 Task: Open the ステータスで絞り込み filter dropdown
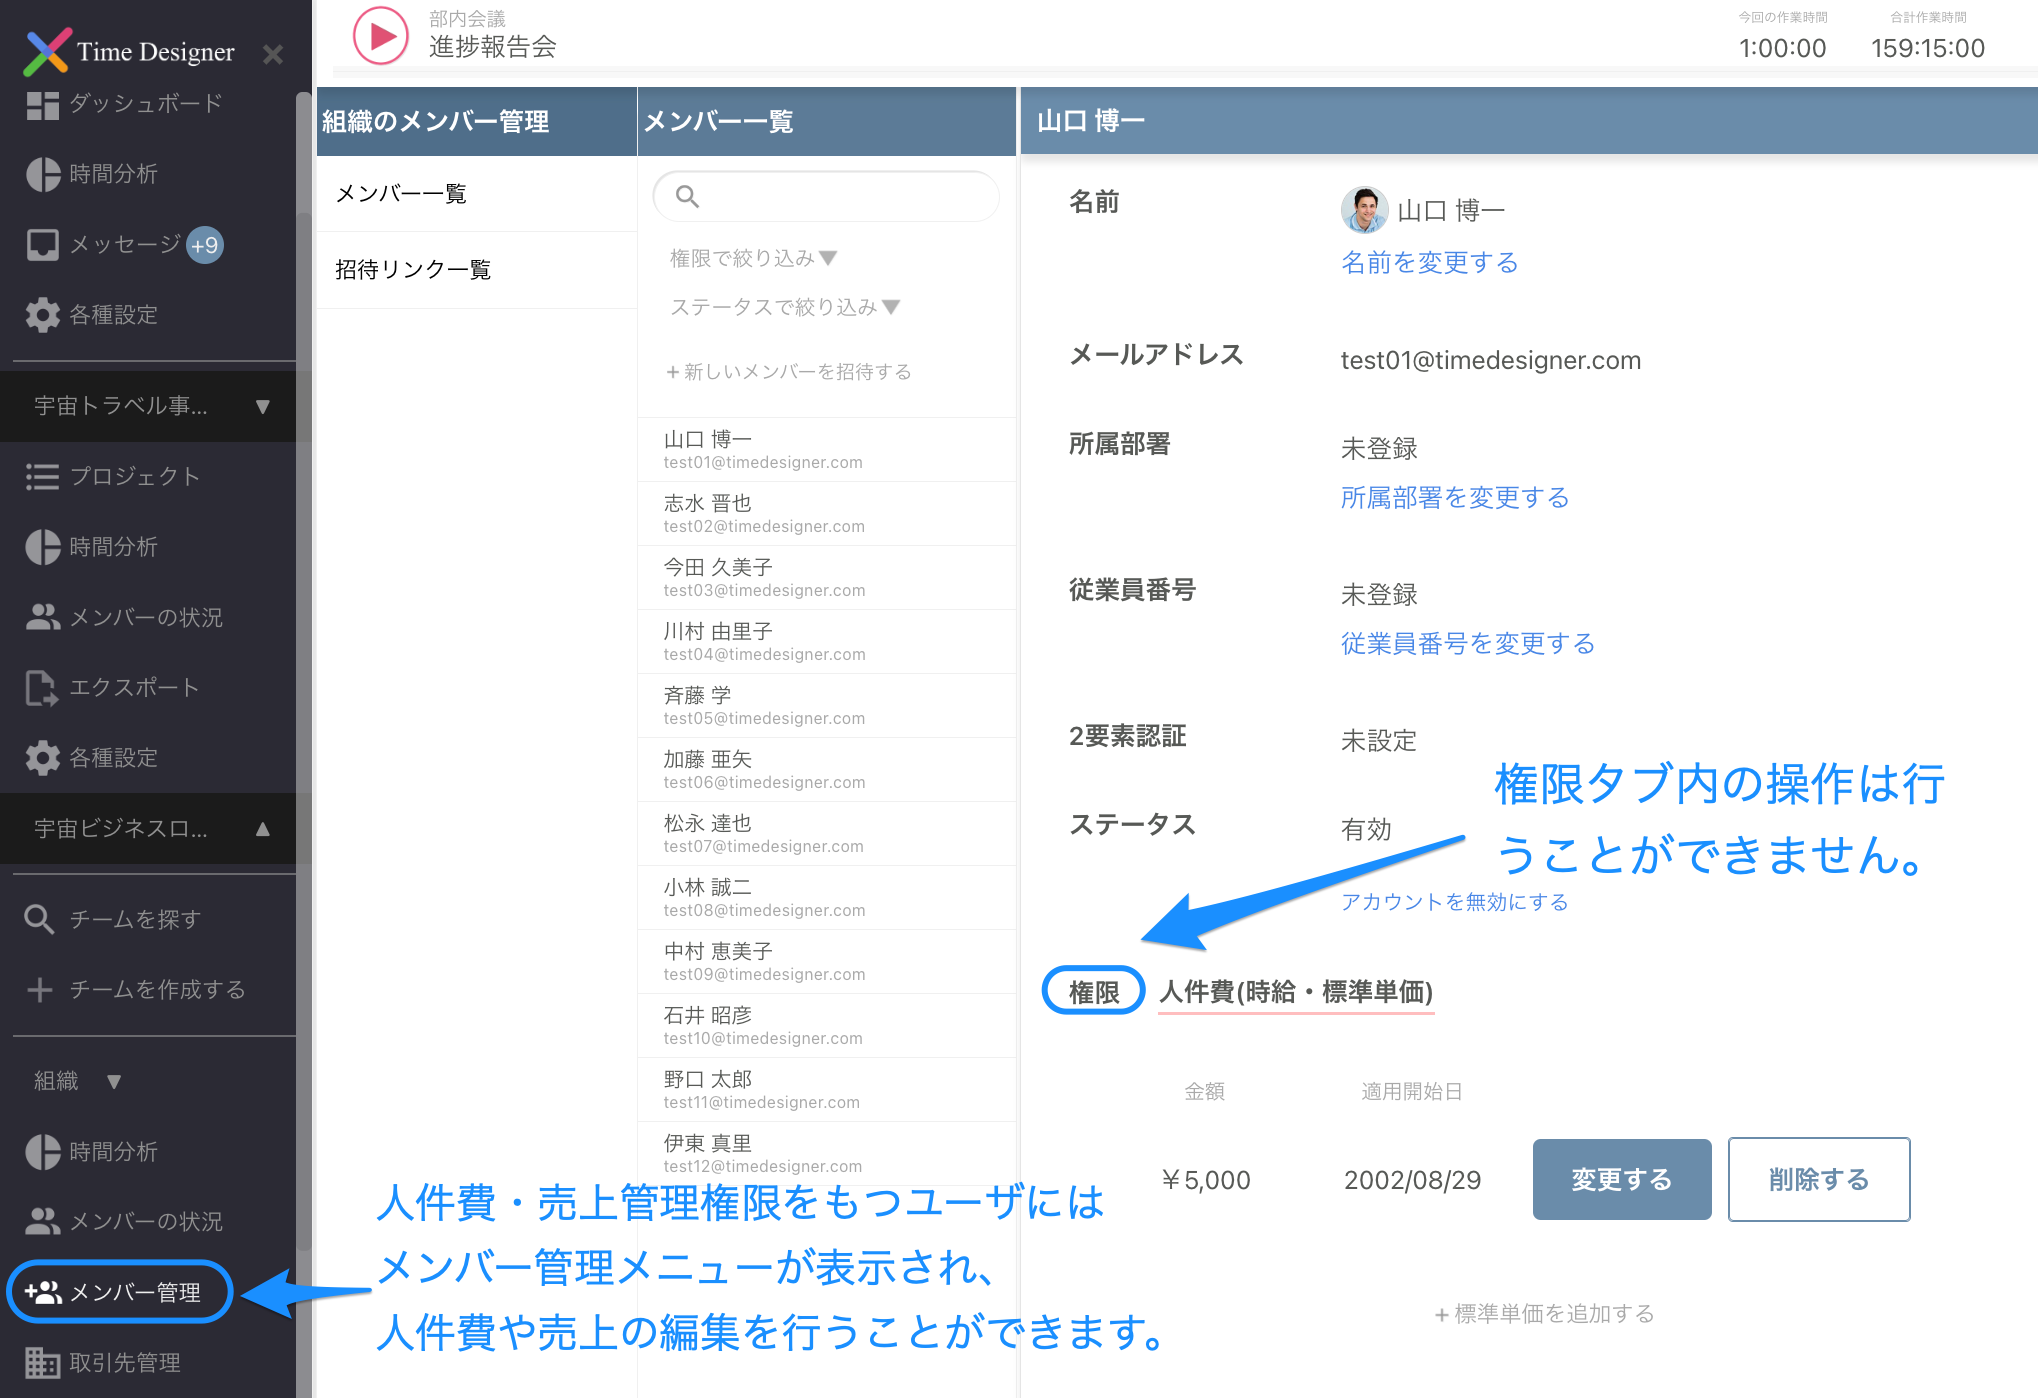click(x=784, y=307)
